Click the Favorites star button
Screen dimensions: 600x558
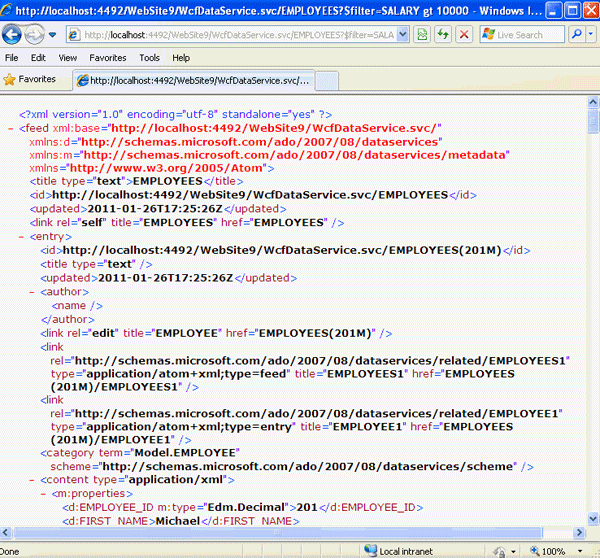pyautogui.click(x=29, y=79)
